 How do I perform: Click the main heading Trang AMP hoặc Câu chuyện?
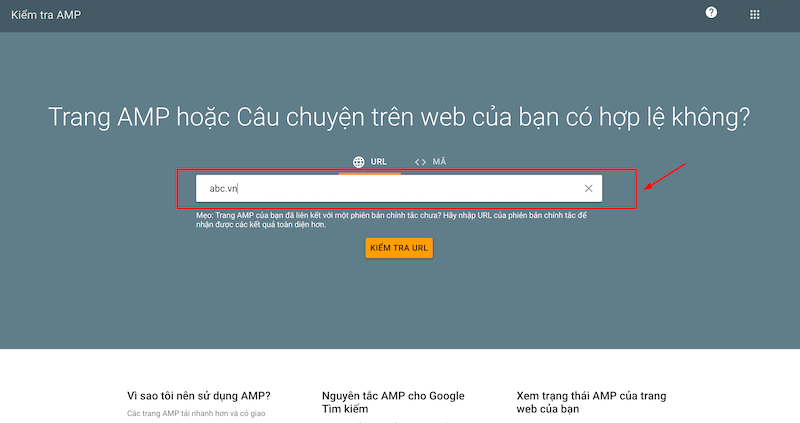[x=399, y=117]
